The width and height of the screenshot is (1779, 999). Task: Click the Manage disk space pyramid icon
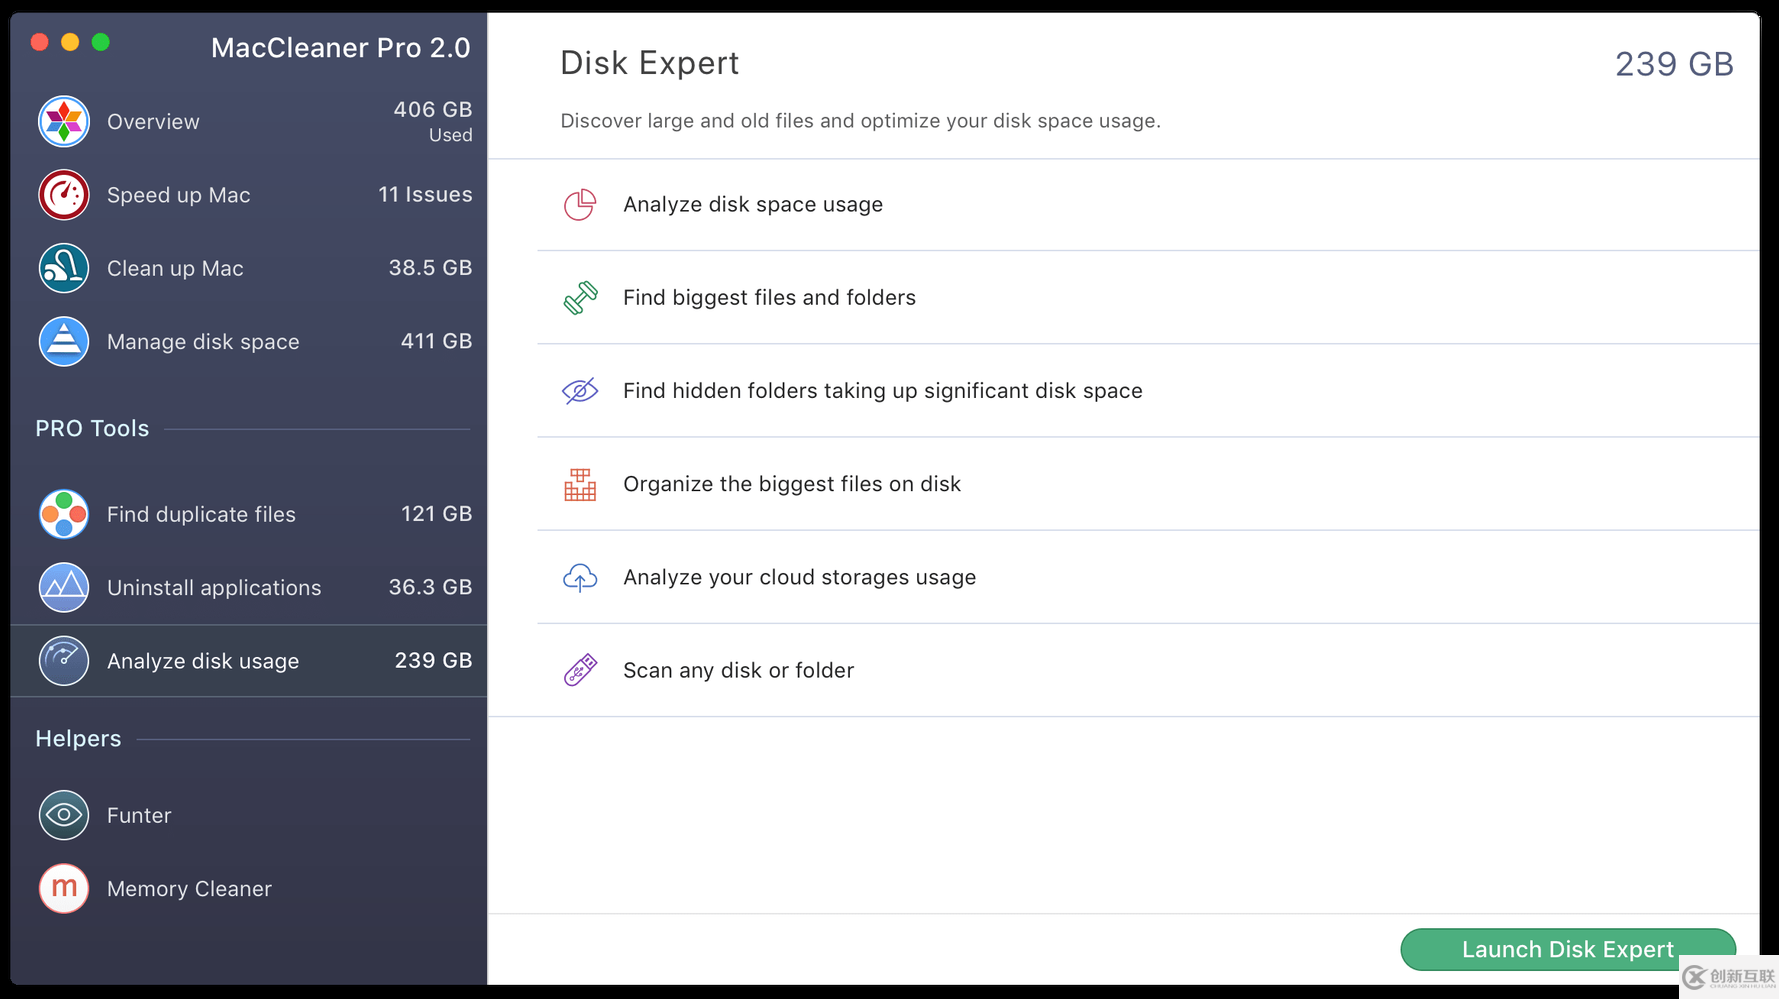pyautogui.click(x=63, y=341)
